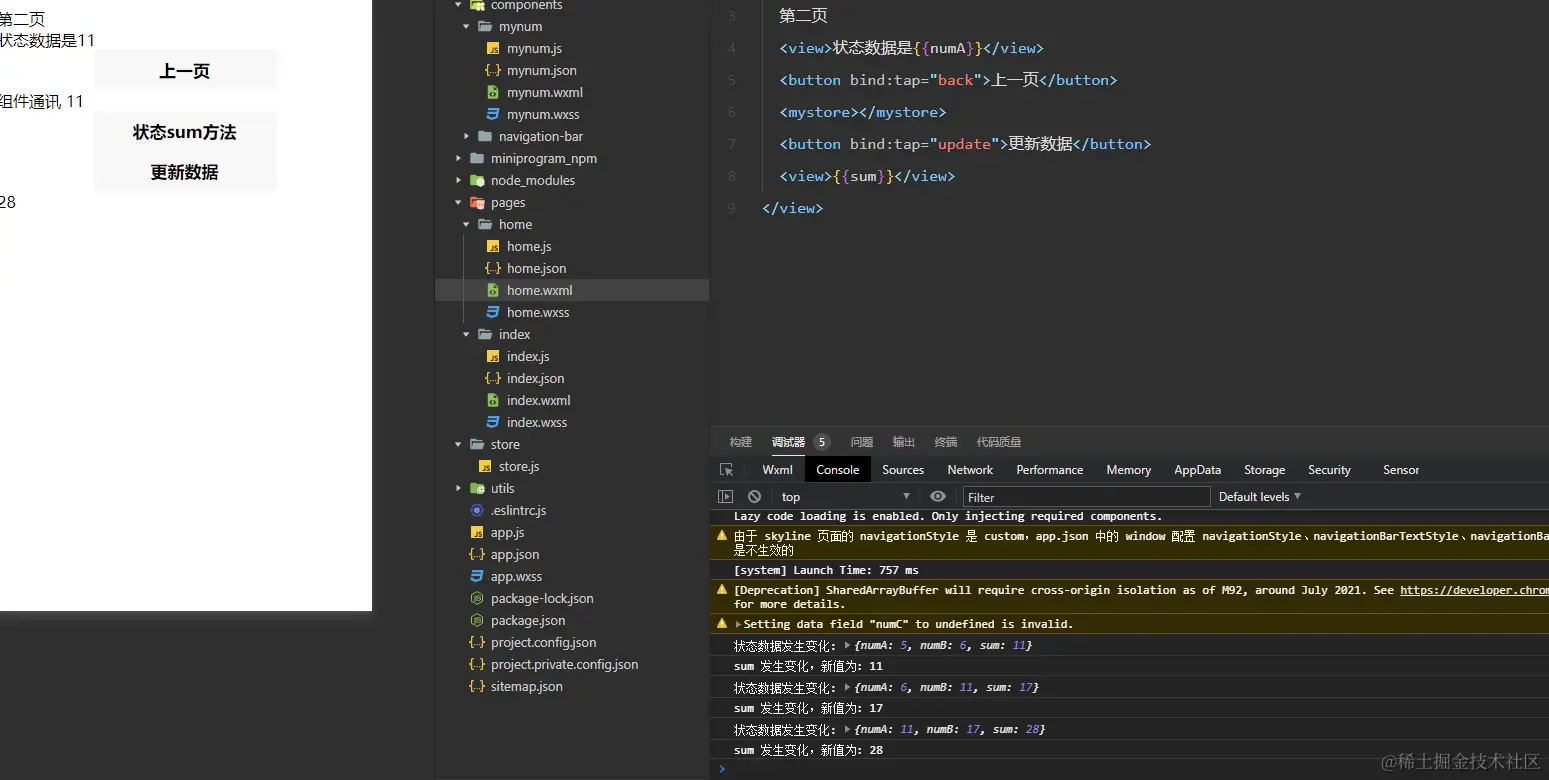Collapse the pages folder

(x=458, y=202)
